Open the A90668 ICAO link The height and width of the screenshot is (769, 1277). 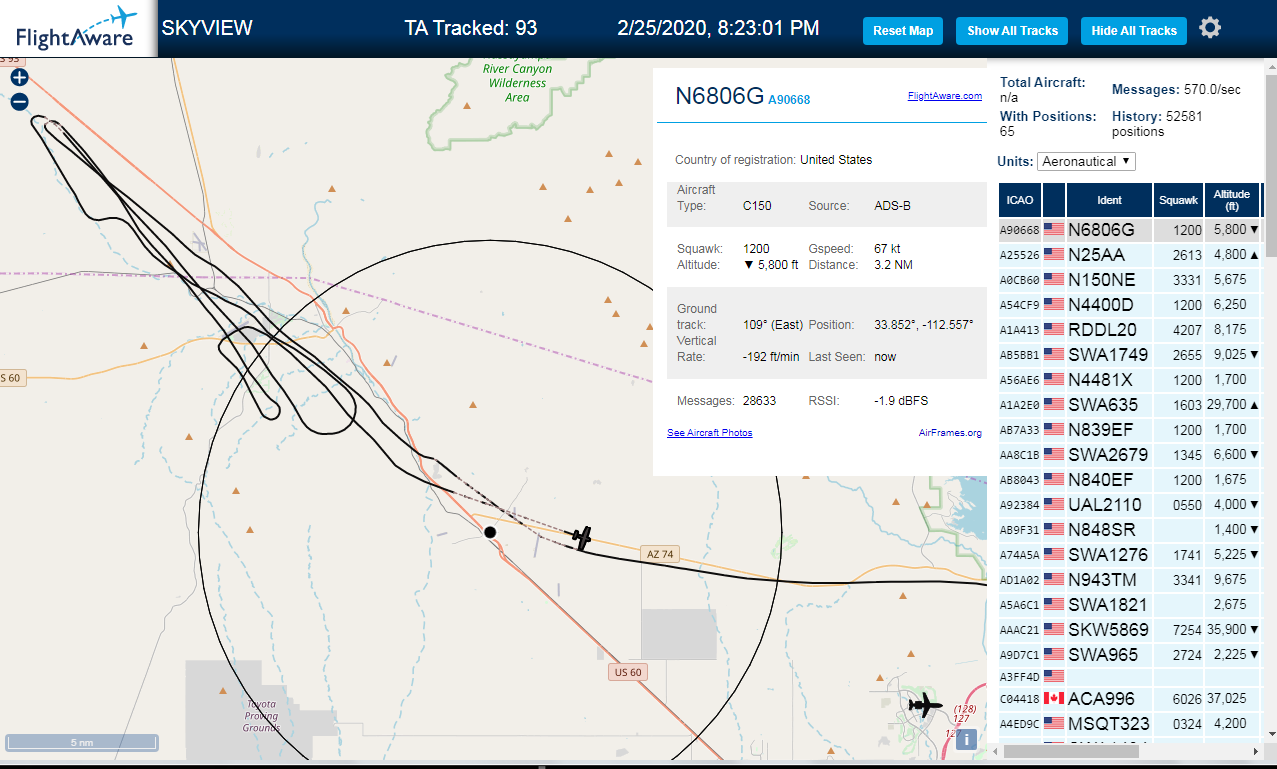[x=789, y=99]
